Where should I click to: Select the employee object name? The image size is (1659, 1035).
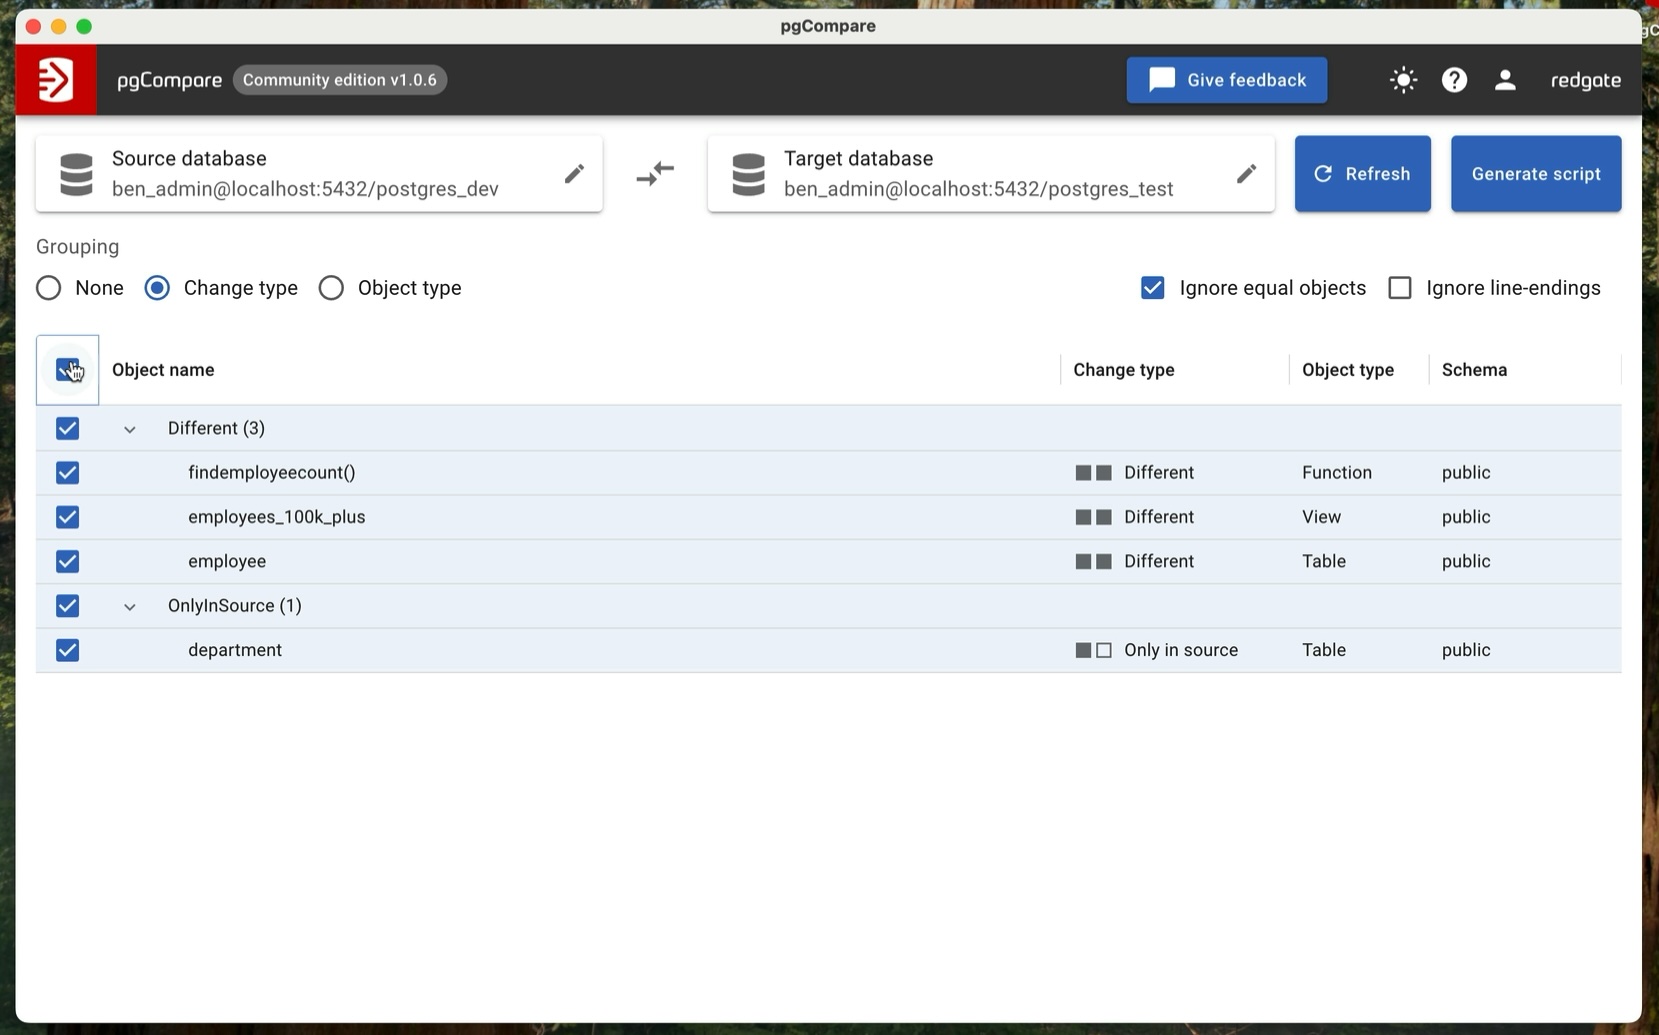pyautogui.click(x=227, y=562)
